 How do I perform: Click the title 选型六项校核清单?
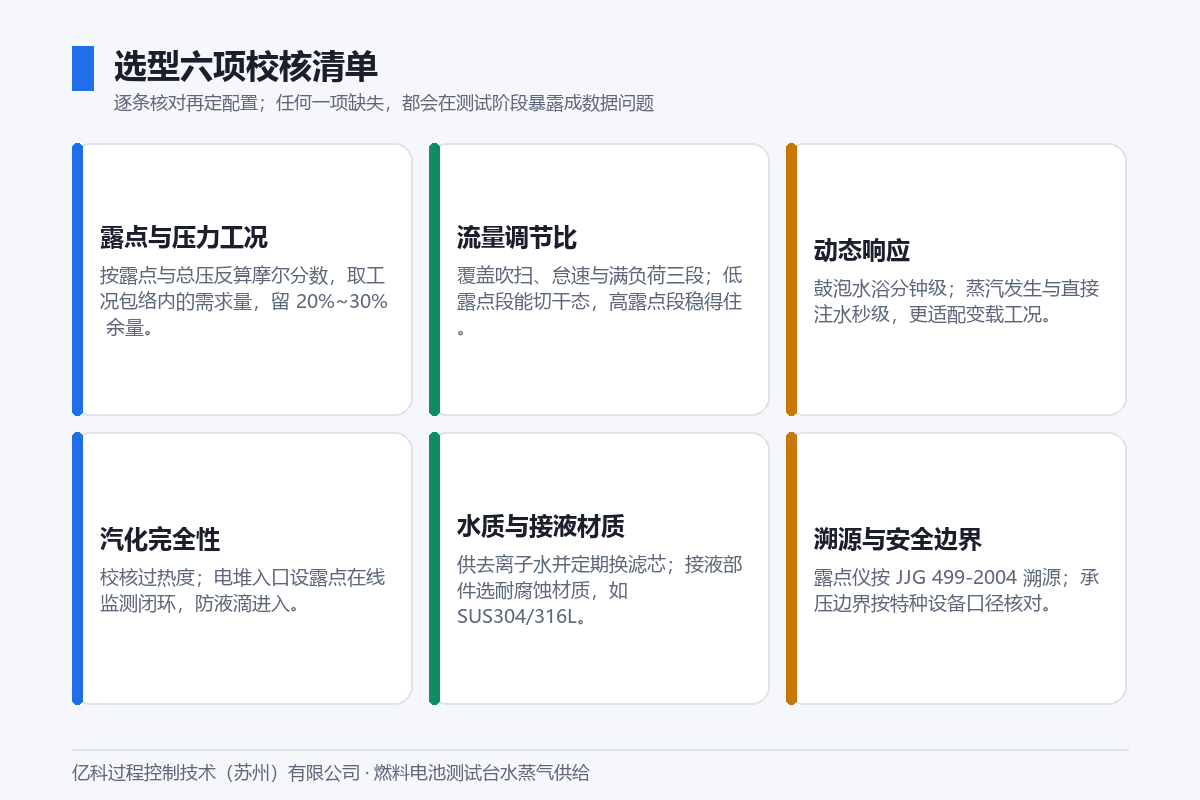[x=246, y=67]
